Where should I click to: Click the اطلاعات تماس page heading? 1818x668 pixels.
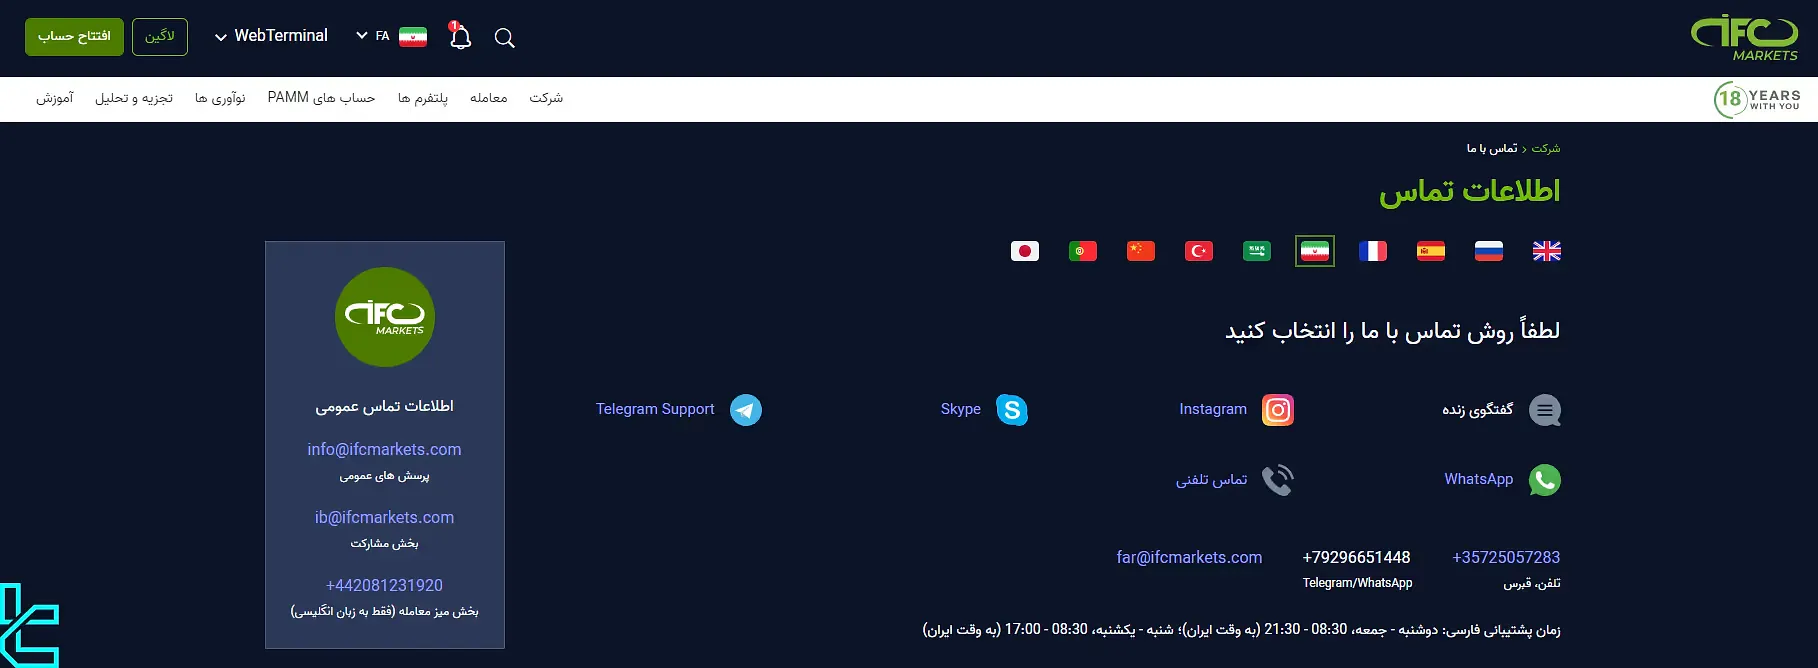pyautogui.click(x=1470, y=190)
